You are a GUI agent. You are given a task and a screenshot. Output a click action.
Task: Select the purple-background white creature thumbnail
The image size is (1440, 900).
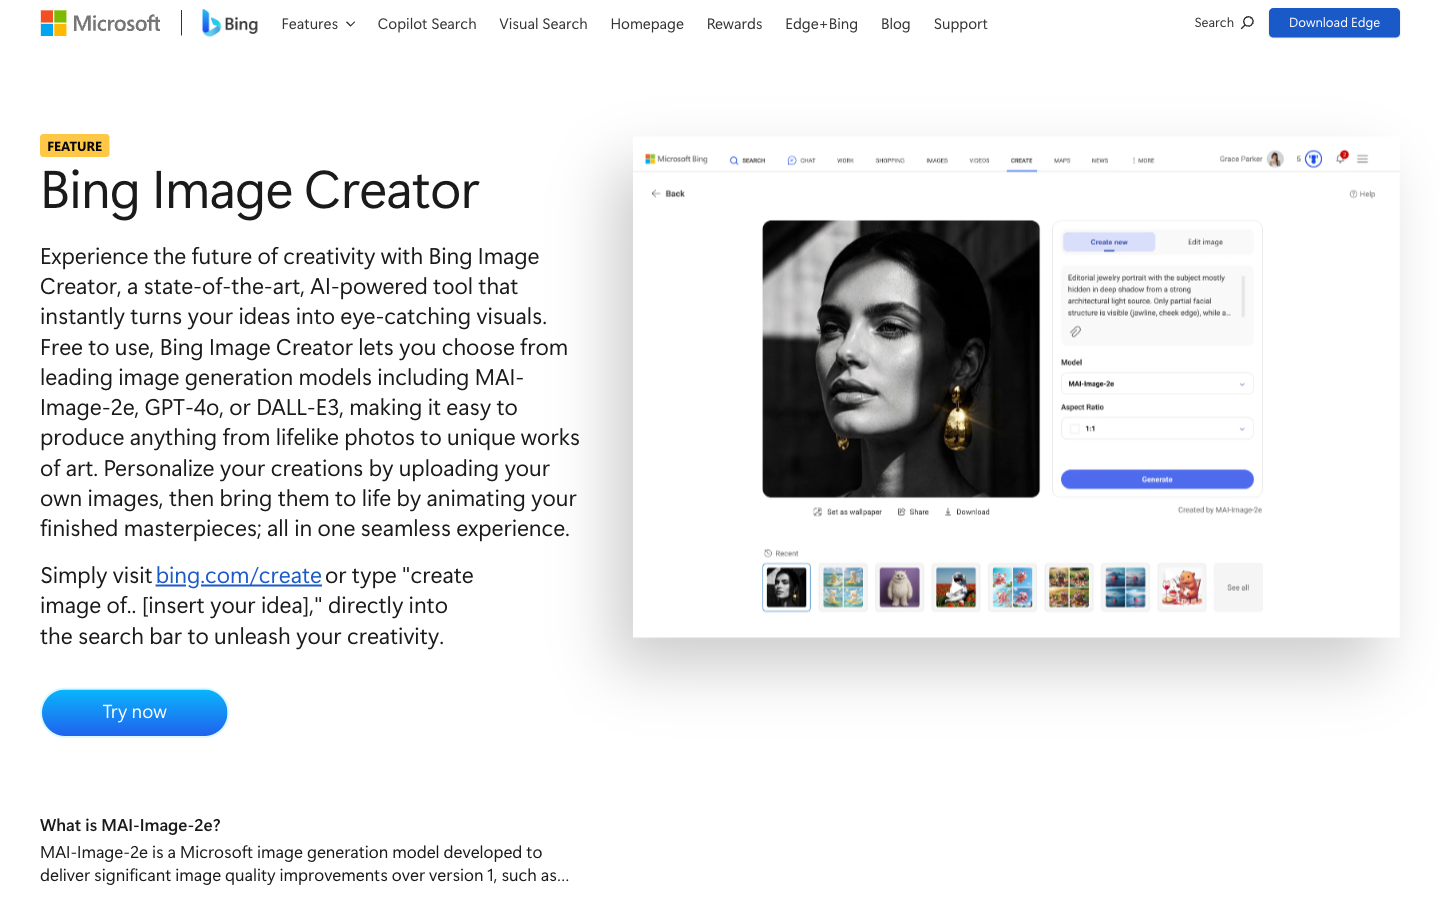tap(899, 587)
